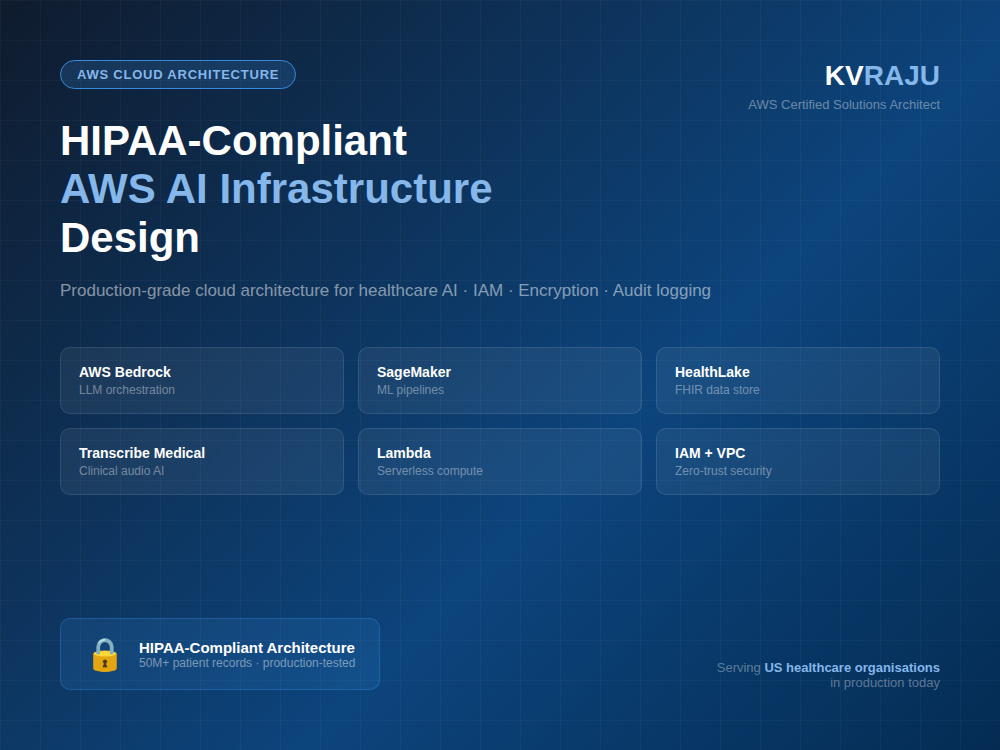Viewport: 1000px width, 750px height.
Task: Click the gold padlock icon
Action: pyautogui.click(x=105, y=655)
